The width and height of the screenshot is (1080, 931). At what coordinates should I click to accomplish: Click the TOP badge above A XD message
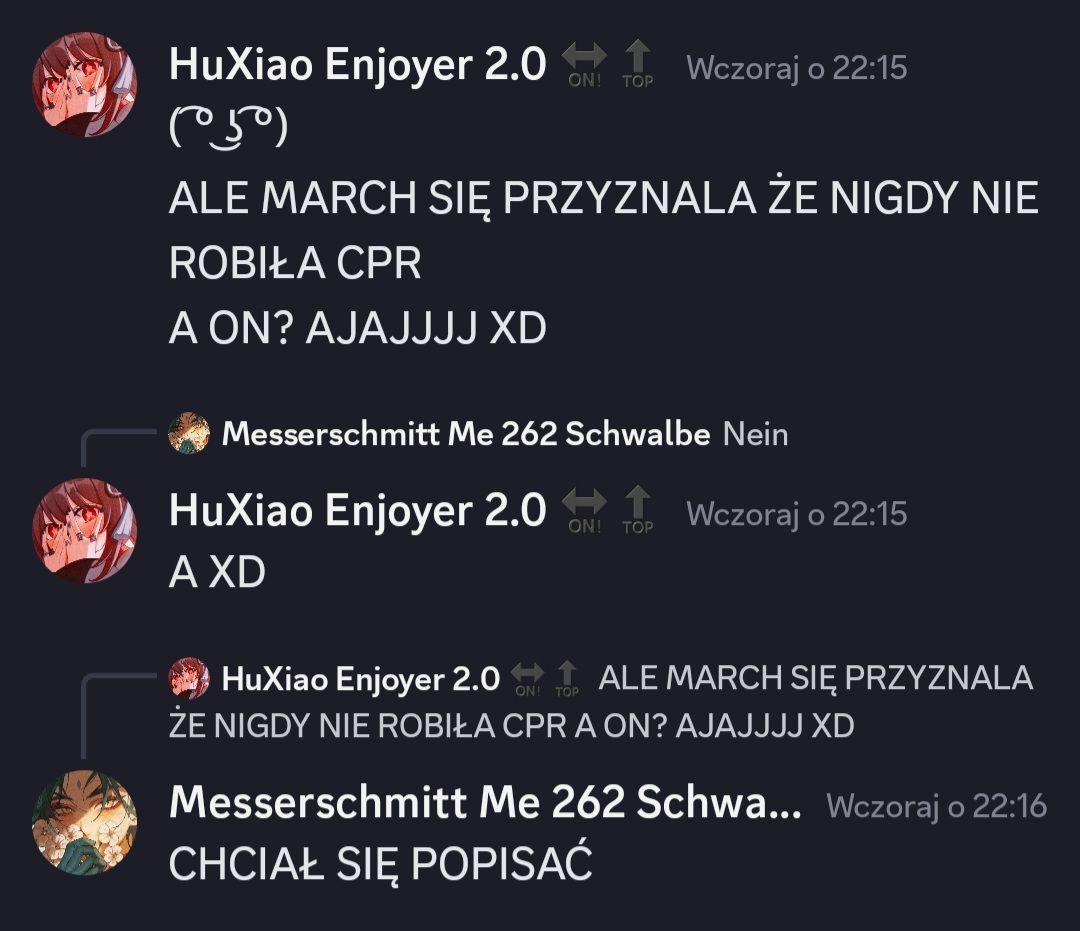638,511
